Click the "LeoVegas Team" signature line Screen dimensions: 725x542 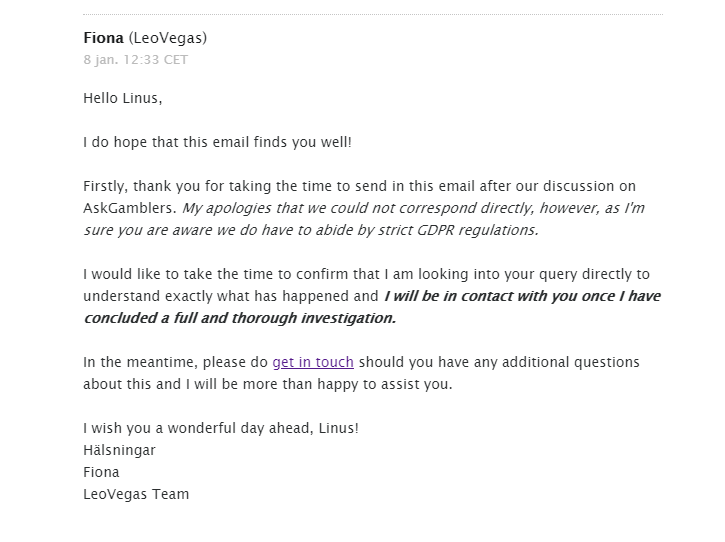click(x=136, y=494)
